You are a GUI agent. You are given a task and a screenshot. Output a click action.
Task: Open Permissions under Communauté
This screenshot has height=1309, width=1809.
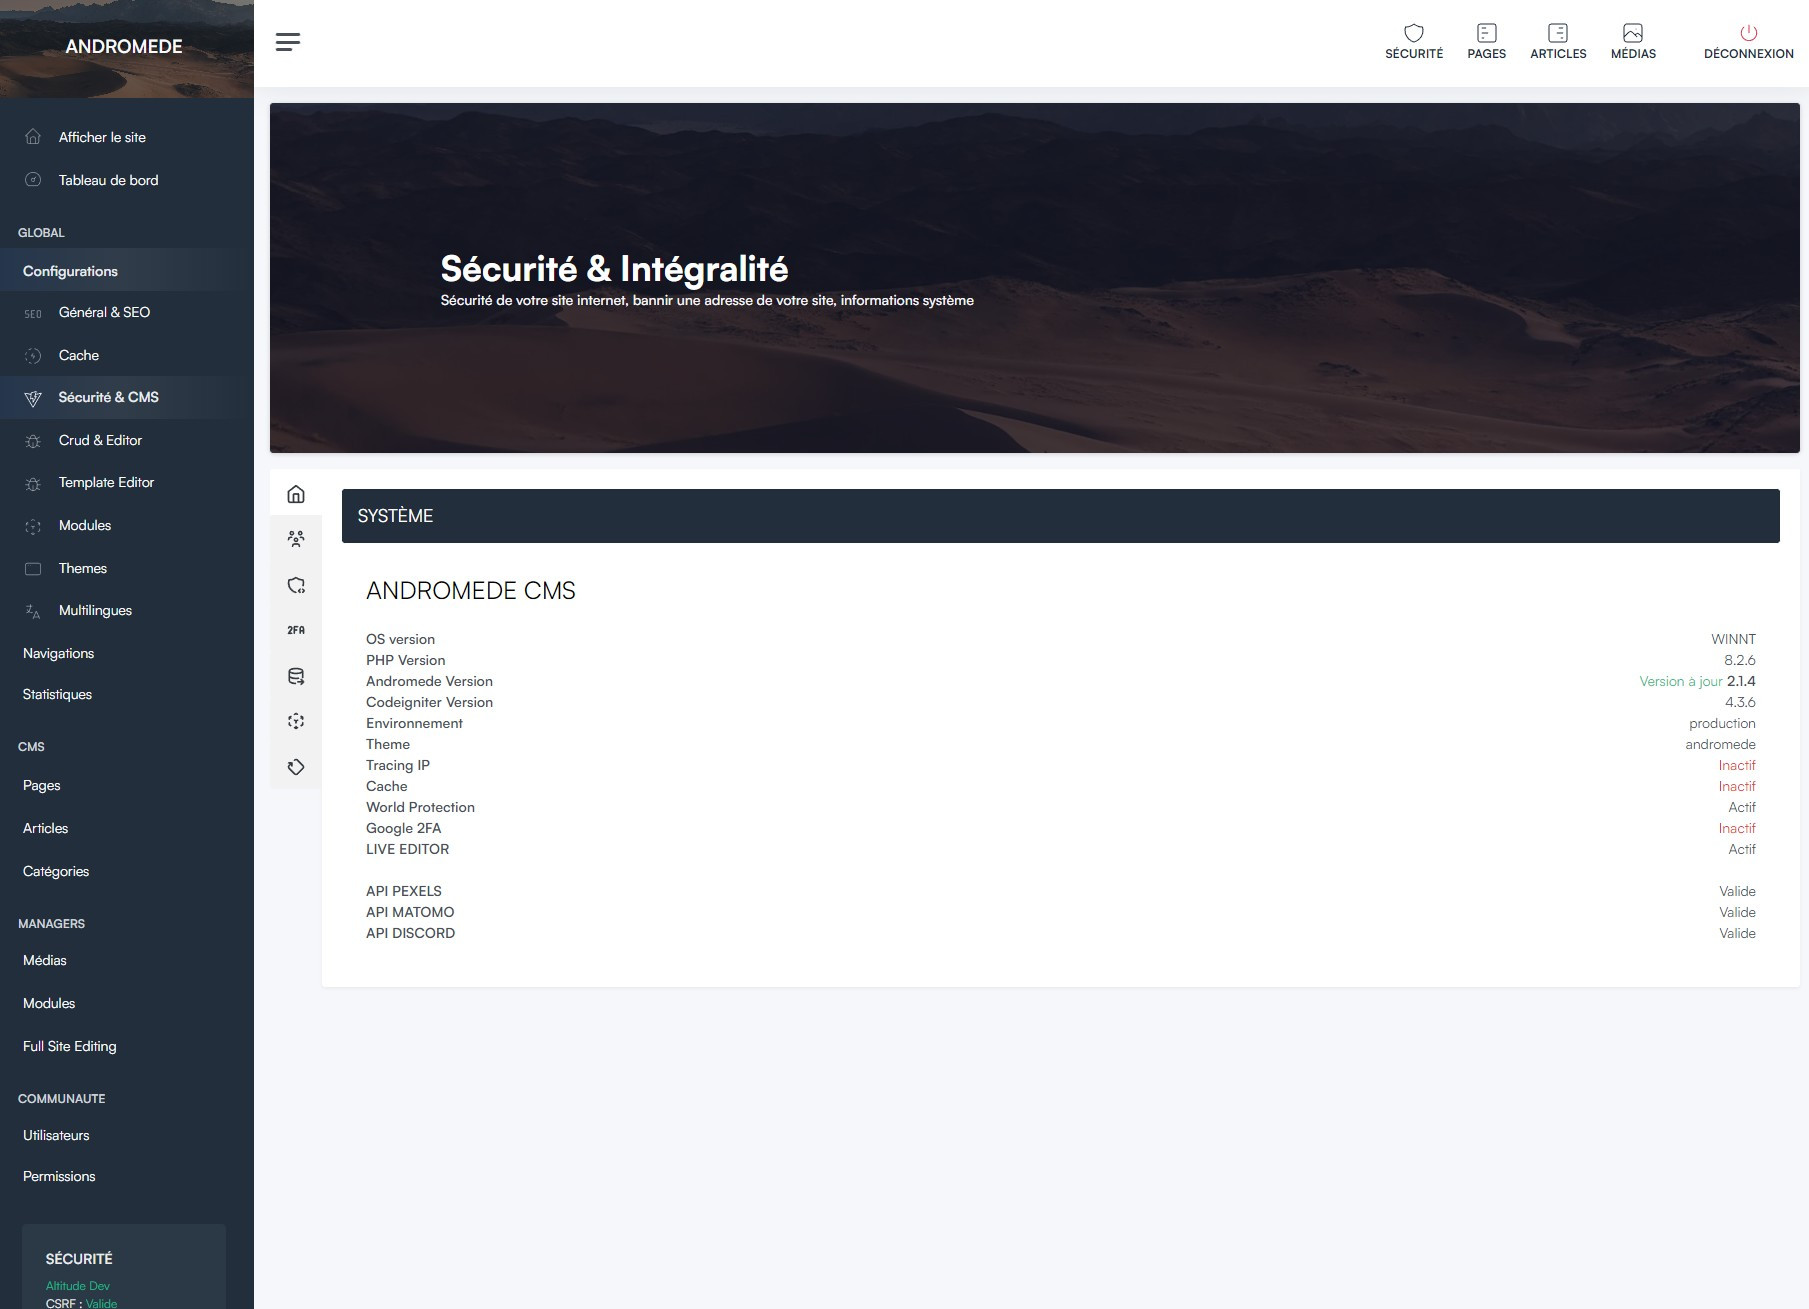click(59, 1176)
